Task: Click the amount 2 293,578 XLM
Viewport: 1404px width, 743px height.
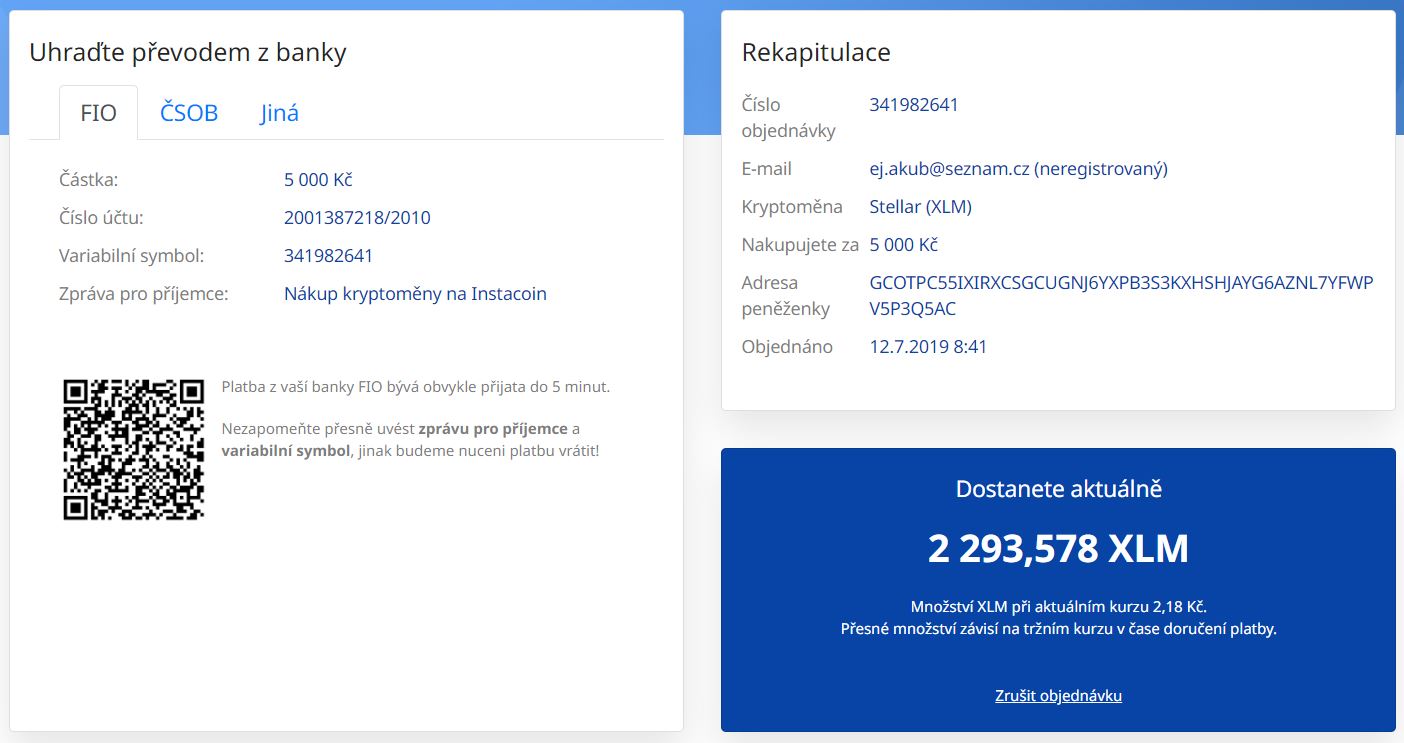Action: (1058, 548)
